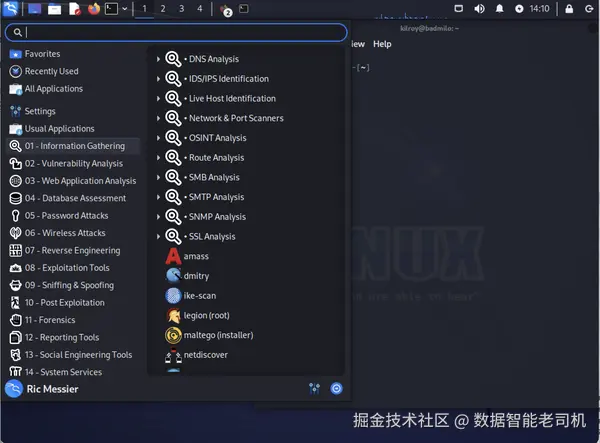Select 07 - Reverse Engineering category
Screen dimensions: 600x443
[x=73, y=251]
